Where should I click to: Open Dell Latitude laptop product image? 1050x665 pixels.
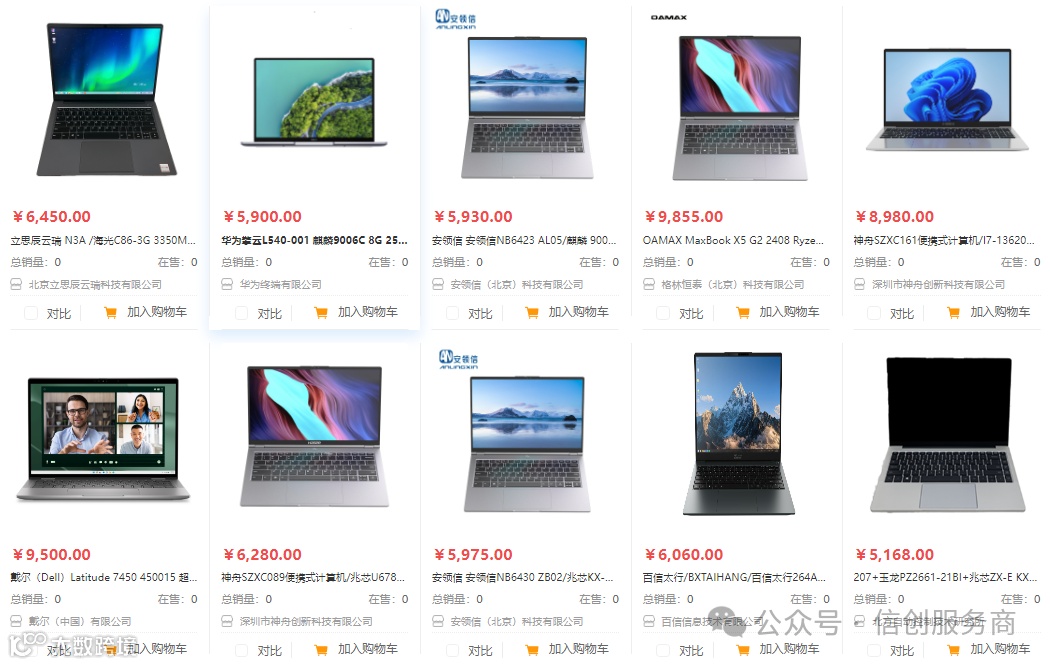(103, 439)
